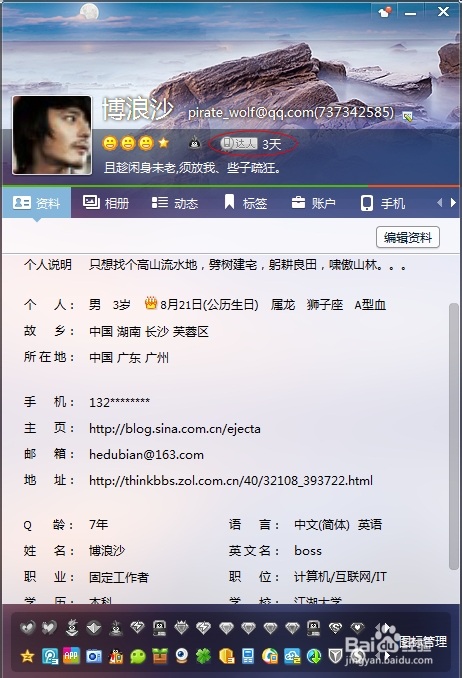Open the blue pengyou circle icon

click(50, 656)
